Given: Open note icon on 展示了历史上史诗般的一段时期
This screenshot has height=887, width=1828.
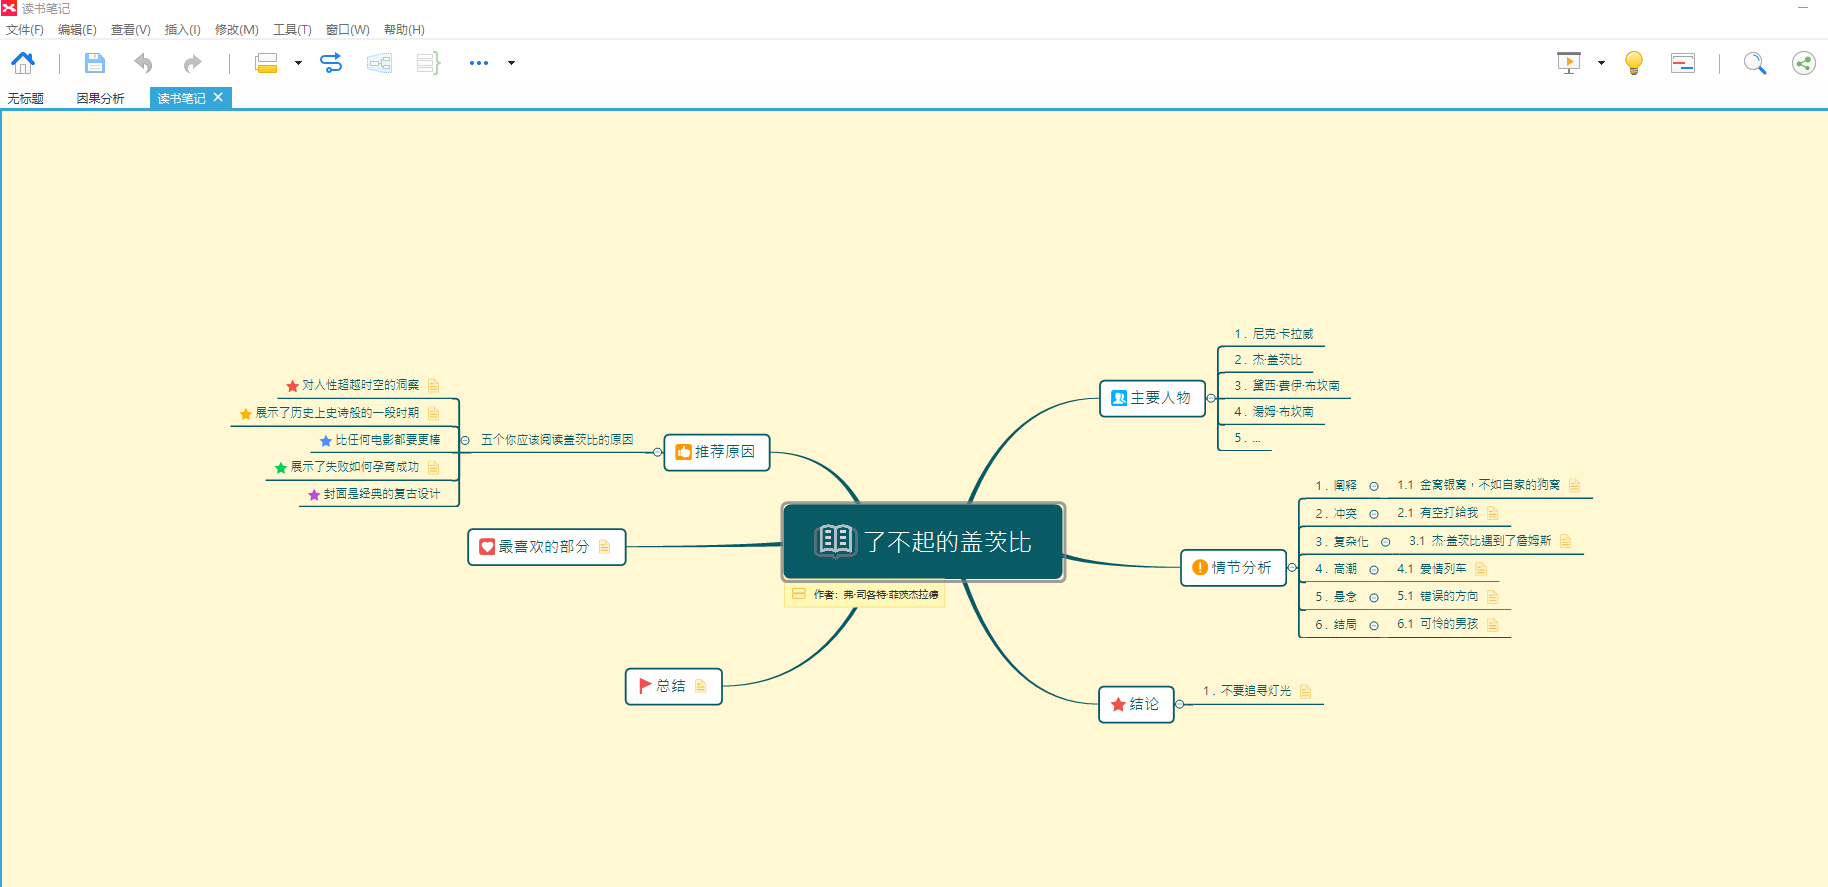Looking at the screenshot, I should coord(433,413).
